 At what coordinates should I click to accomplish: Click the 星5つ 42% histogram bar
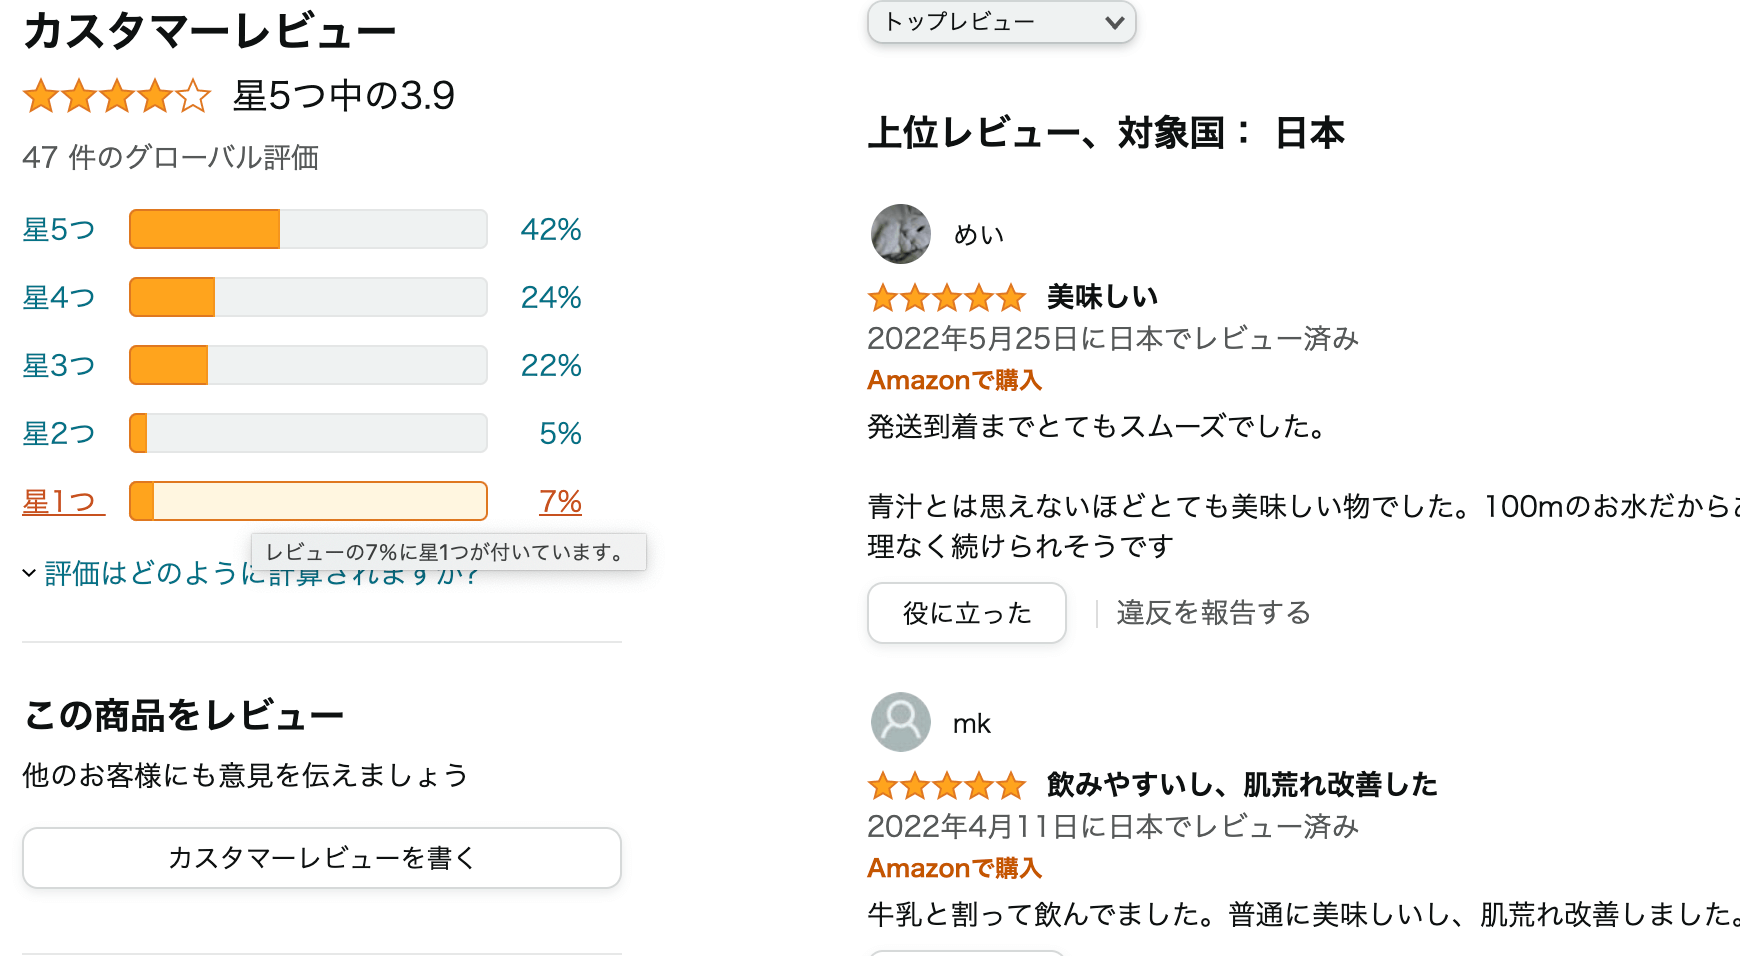point(308,229)
